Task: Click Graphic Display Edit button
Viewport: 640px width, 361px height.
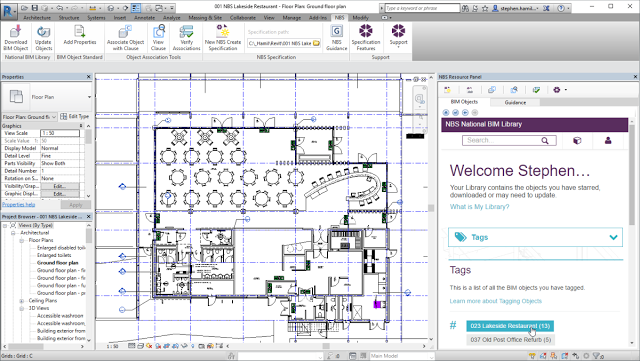Action: click(60, 194)
